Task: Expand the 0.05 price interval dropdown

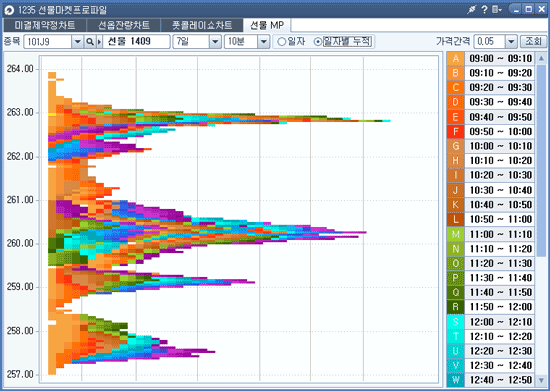Action: point(511,42)
